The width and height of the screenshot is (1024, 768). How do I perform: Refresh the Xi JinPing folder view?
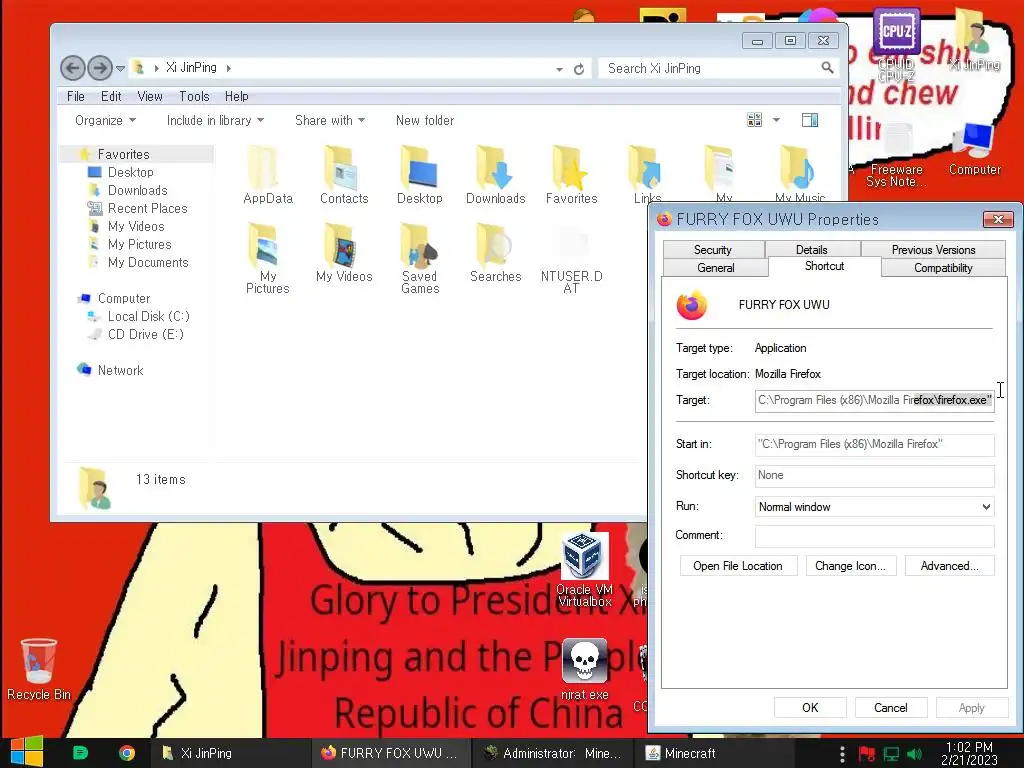[x=579, y=69]
